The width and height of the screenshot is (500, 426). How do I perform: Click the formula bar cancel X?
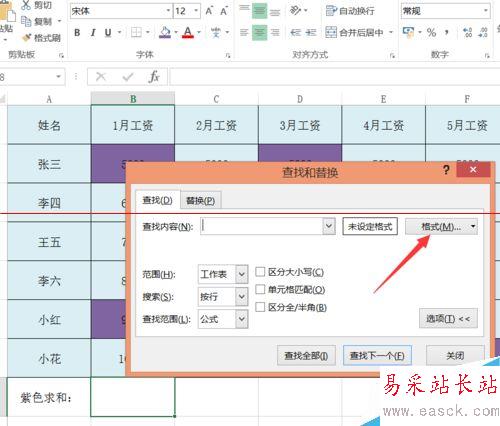[x=101, y=77]
